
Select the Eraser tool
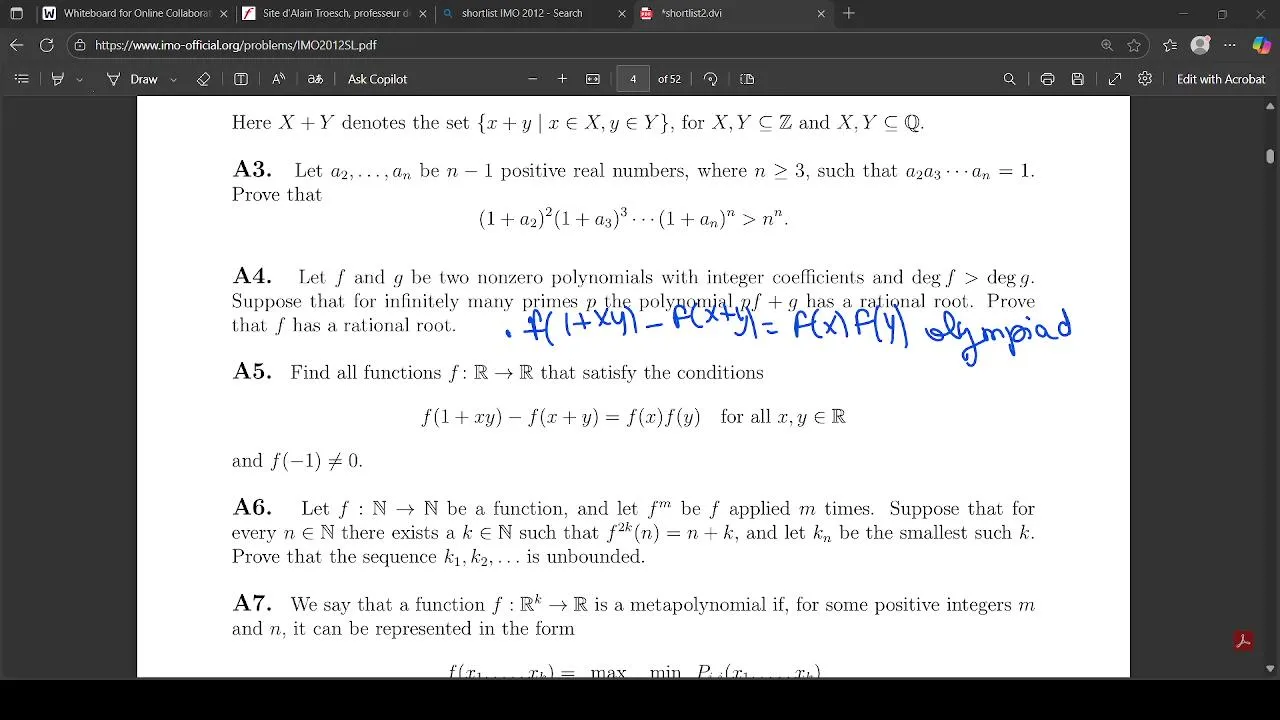click(204, 79)
